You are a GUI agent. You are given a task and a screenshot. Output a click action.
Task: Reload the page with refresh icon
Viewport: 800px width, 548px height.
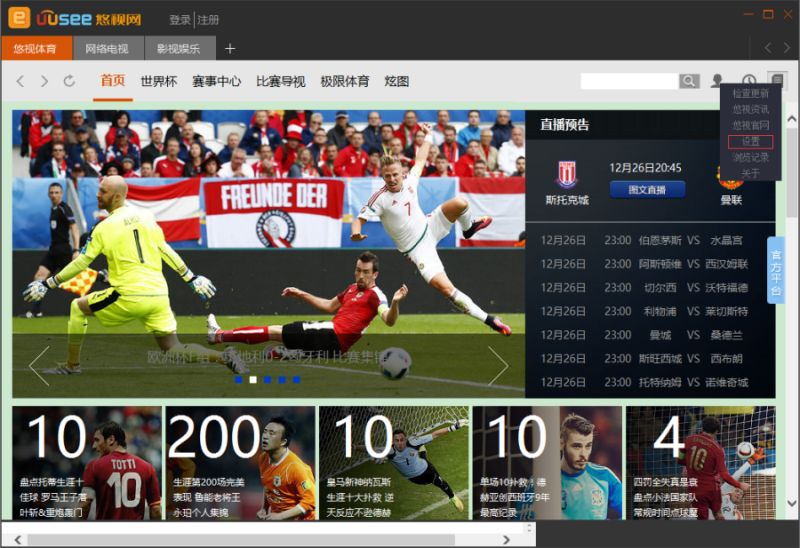[69, 81]
